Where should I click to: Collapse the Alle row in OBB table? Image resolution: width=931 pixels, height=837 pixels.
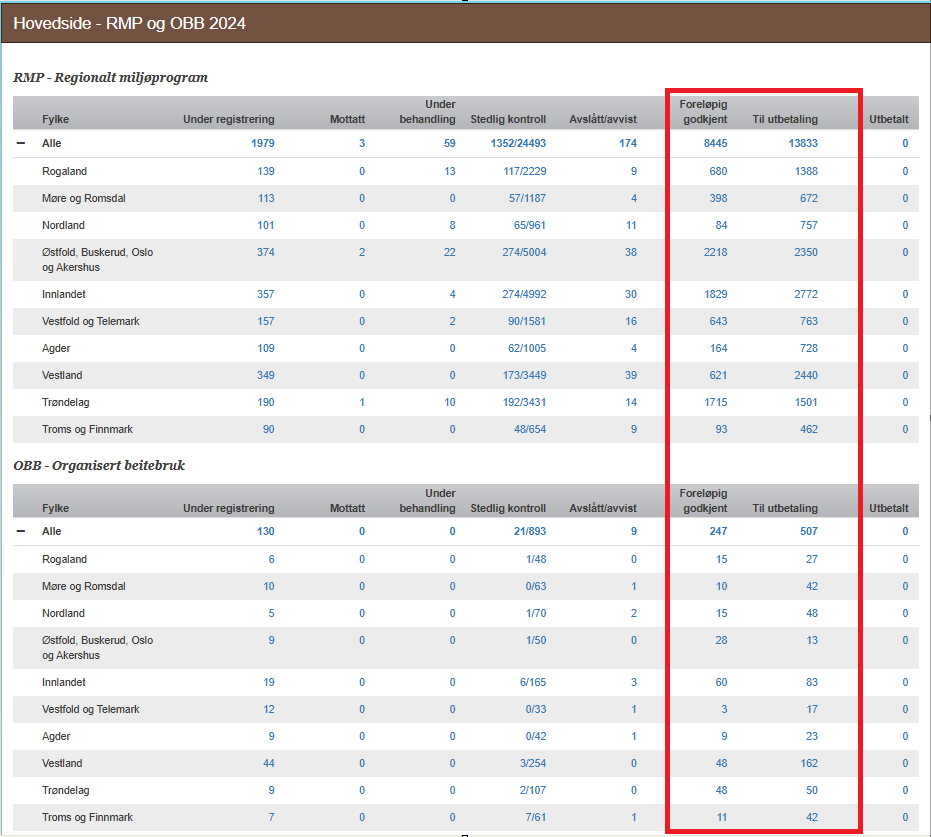point(21,532)
